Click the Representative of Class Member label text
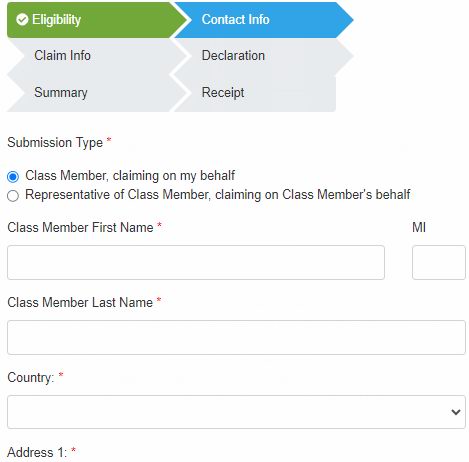The image size is (469, 462). coord(218,195)
